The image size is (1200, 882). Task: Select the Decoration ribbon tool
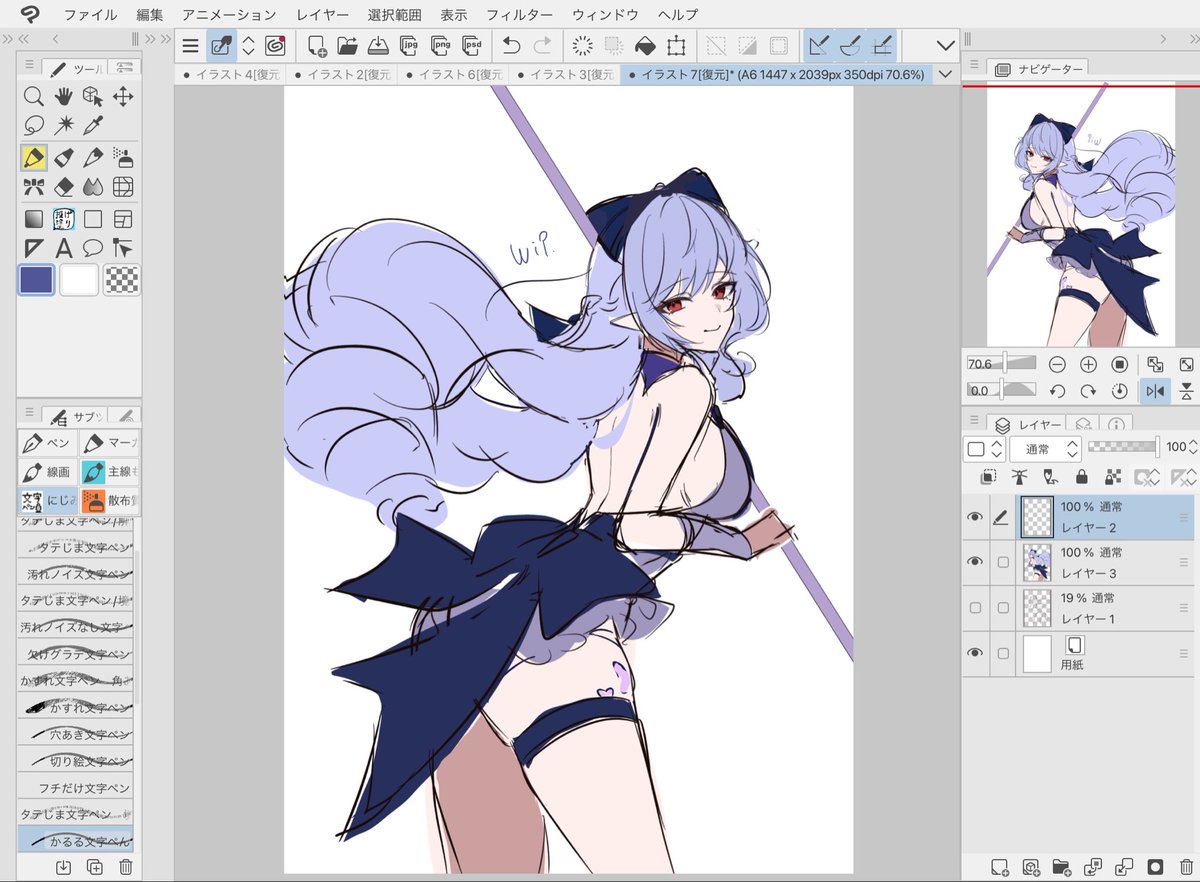point(33,187)
